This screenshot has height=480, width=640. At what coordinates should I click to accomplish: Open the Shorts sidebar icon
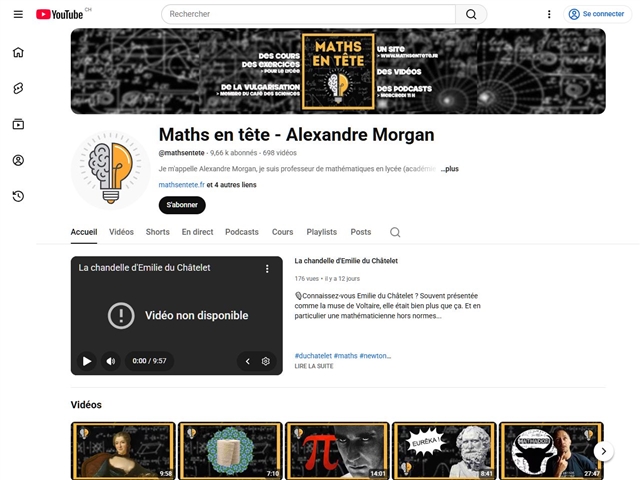tap(18, 88)
